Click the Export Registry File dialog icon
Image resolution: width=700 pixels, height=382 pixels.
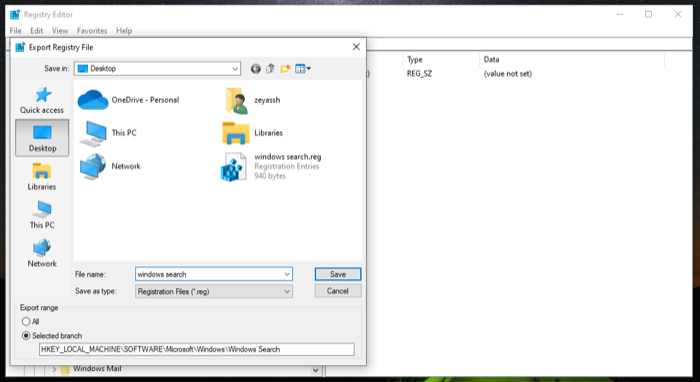[x=20, y=47]
